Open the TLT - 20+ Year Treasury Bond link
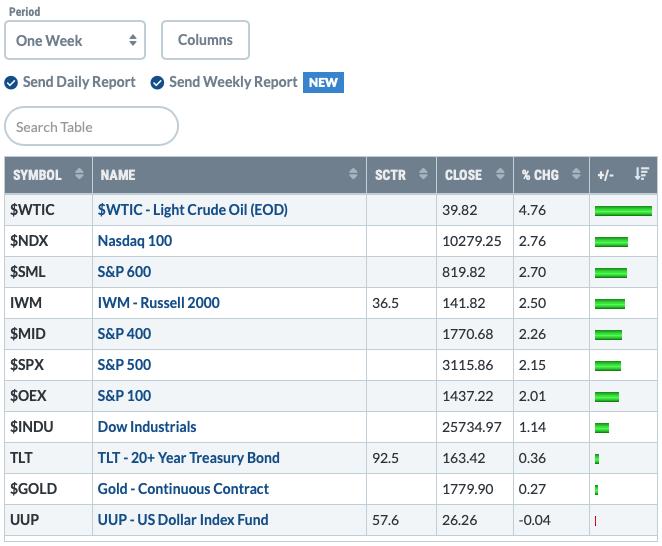 click(x=188, y=458)
